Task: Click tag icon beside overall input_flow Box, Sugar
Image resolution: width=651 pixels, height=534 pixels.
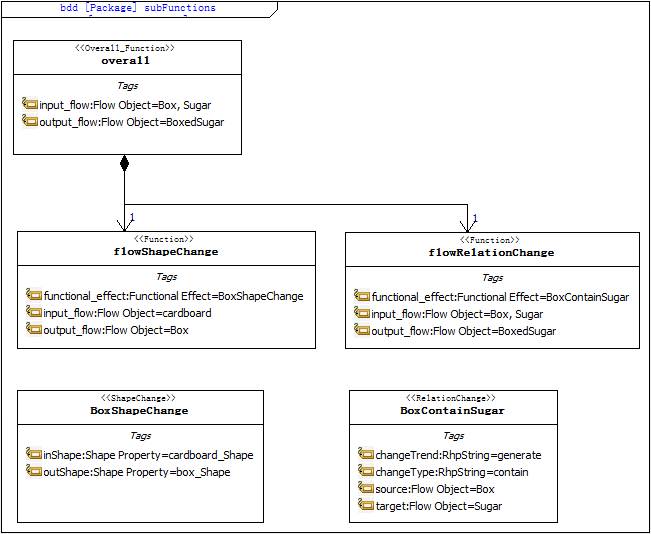Action: pyautogui.click(x=30, y=104)
